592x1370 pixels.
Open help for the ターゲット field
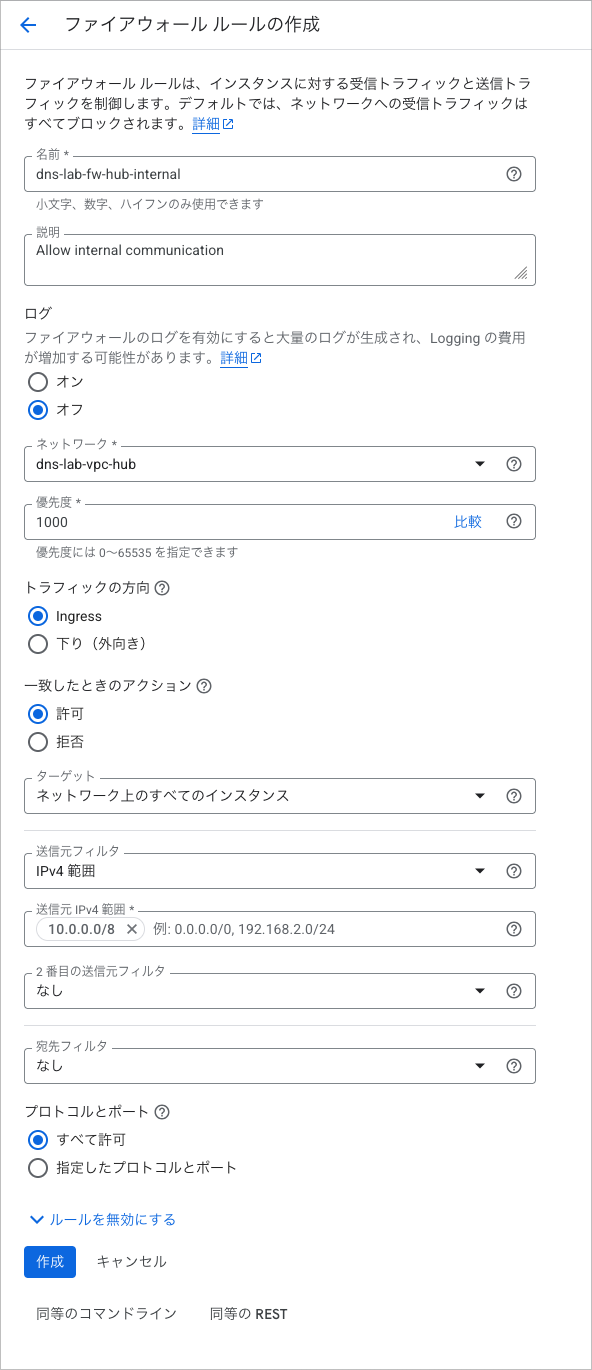[x=514, y=796]
